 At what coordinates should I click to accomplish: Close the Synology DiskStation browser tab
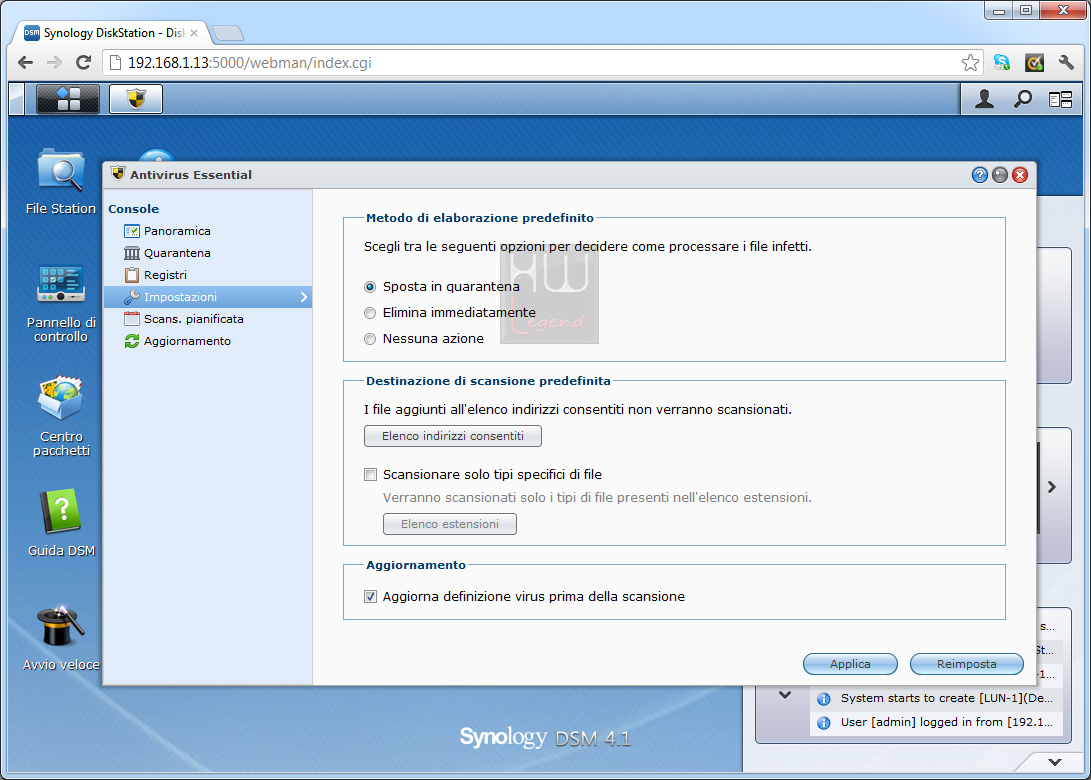(x=194, y=33)
